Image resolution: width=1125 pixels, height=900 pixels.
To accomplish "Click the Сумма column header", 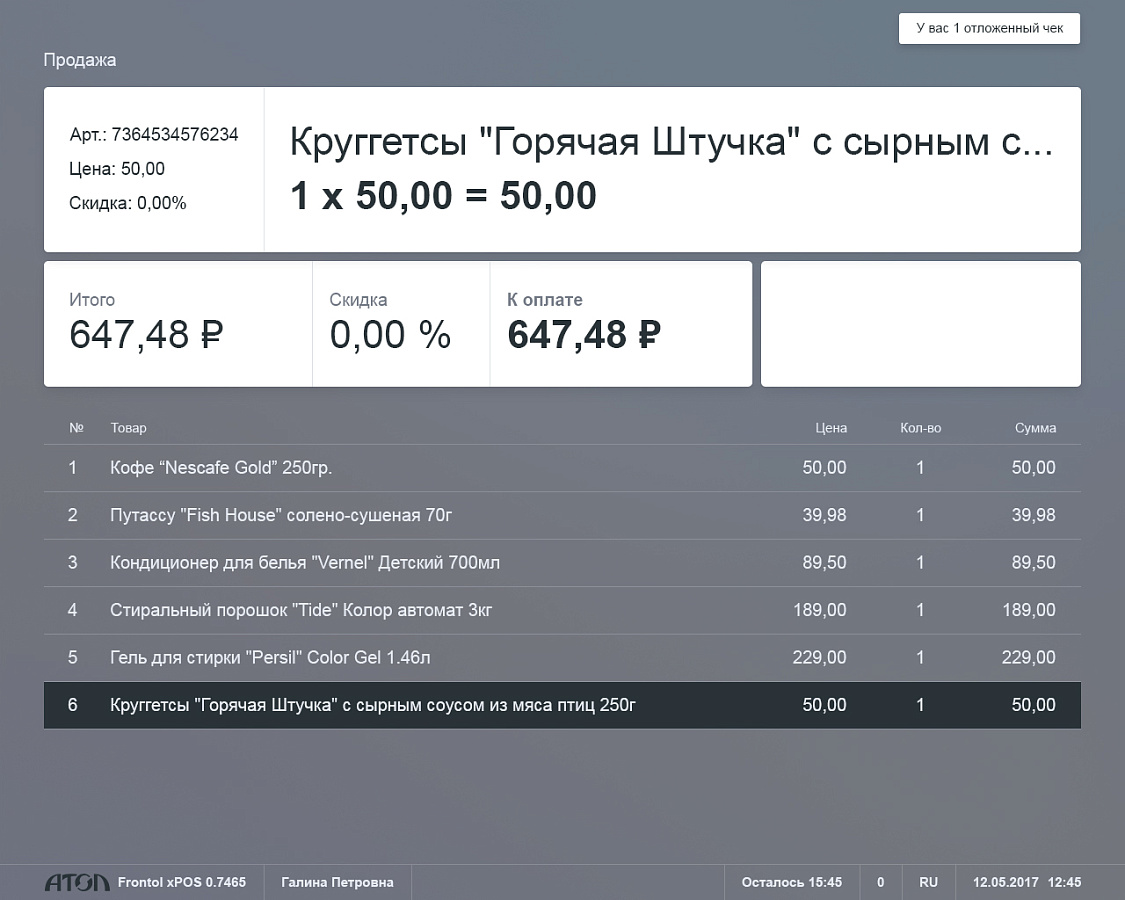I will [x=1035, y=428].
